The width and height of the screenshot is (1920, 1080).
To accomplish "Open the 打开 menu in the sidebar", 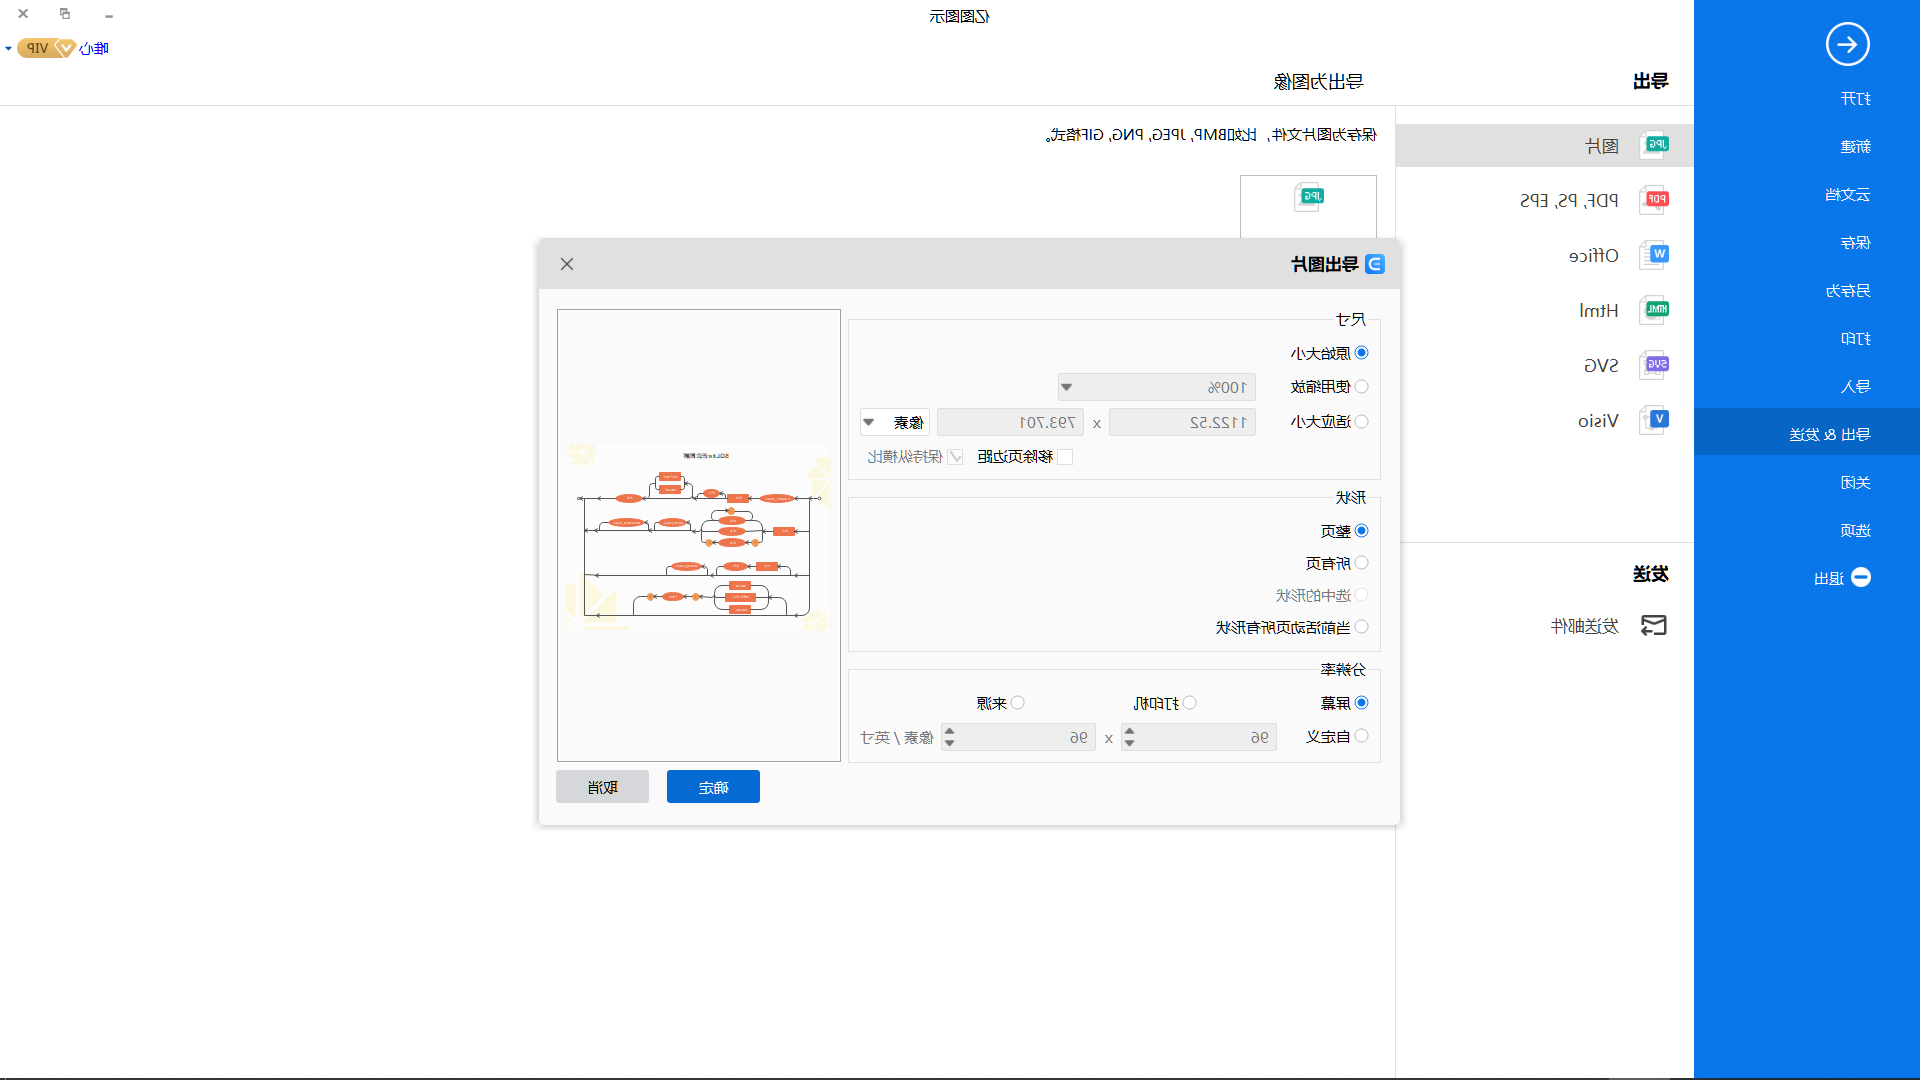I will [1855, 98].
